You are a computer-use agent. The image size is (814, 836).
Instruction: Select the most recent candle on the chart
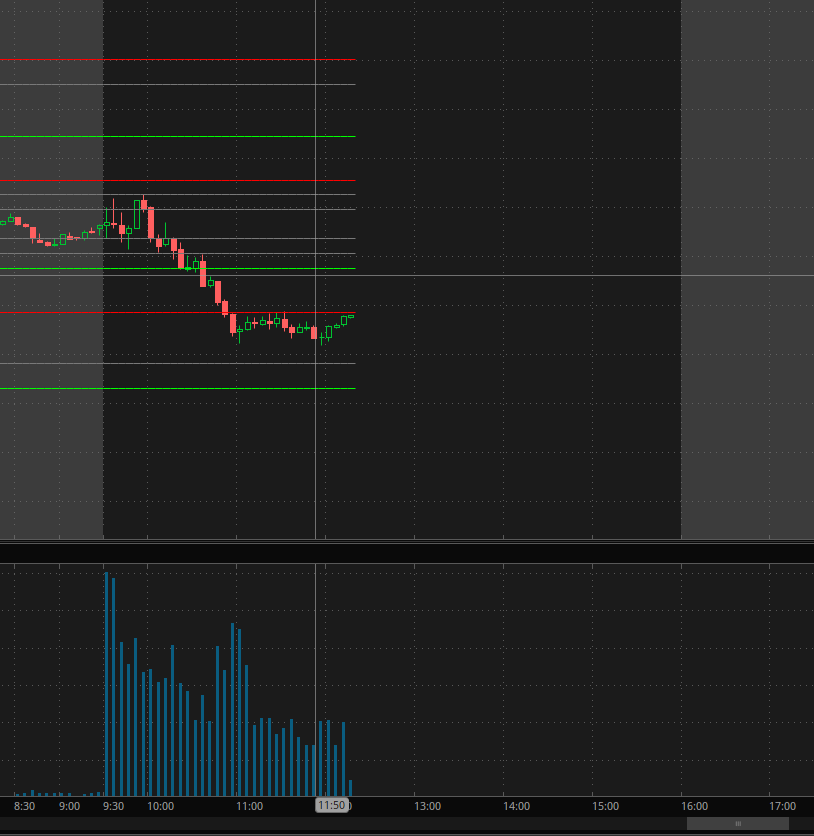(351, 317)
